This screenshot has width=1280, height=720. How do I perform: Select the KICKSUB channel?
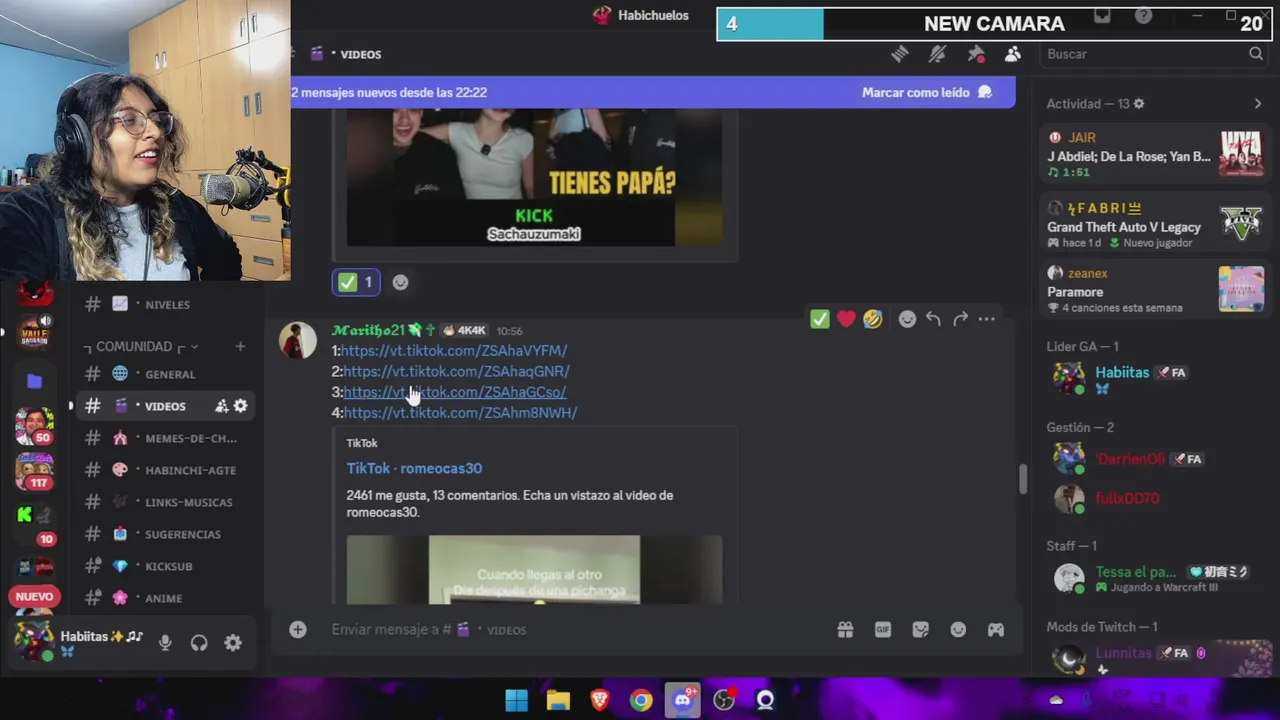[x=165, y=566]
